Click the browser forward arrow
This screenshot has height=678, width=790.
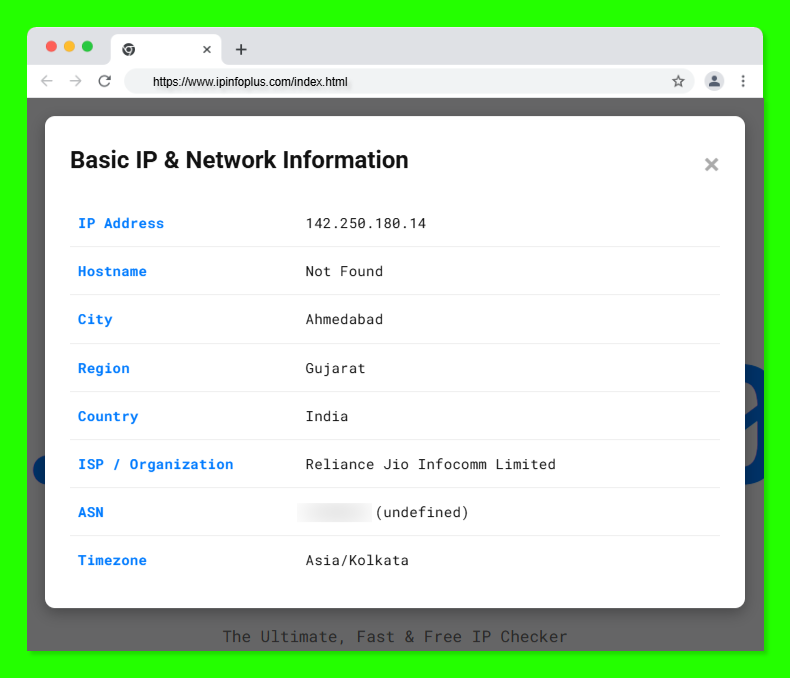tap(76, 81)
